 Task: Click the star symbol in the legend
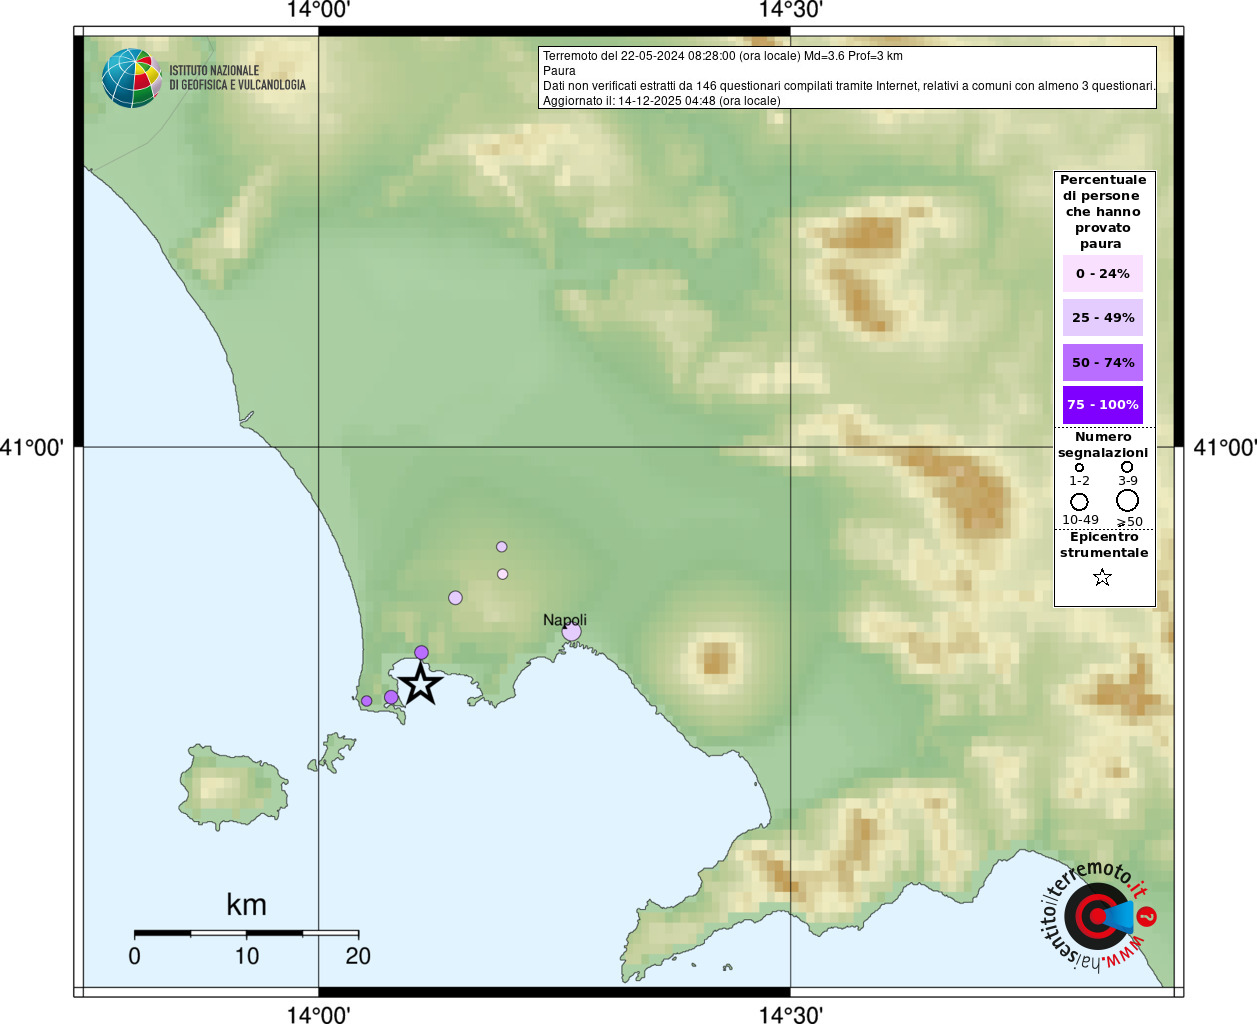pyautogui.click(x=1102, y=577)
